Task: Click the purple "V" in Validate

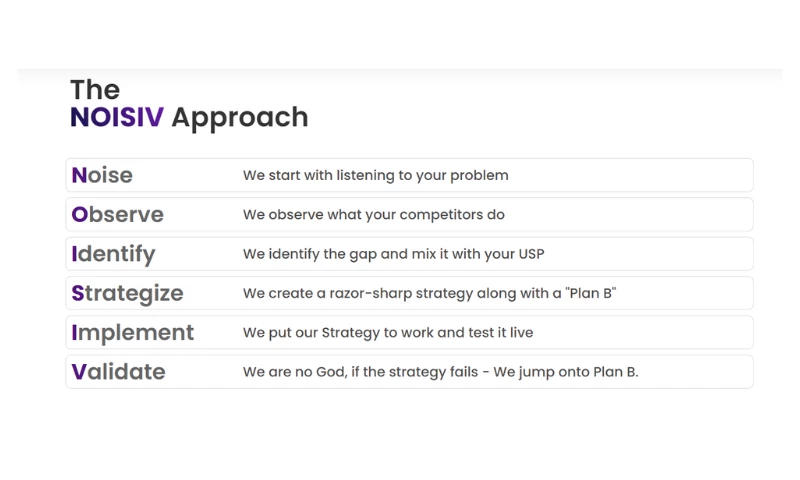Action: tap(79, 372)
